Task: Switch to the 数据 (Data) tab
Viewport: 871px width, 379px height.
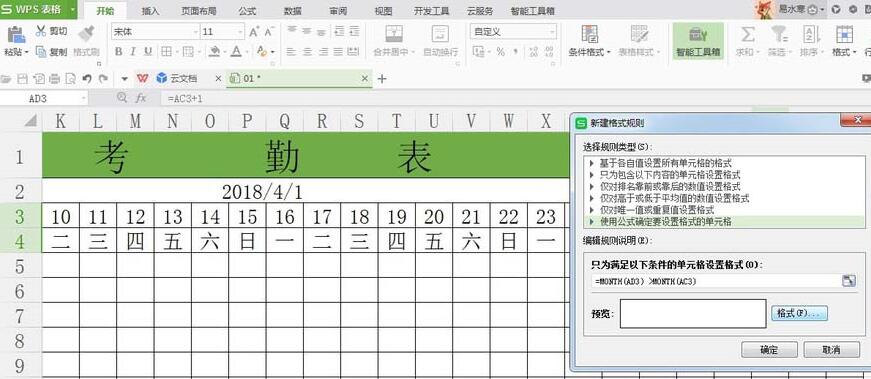Action: (x=293, y=11)
